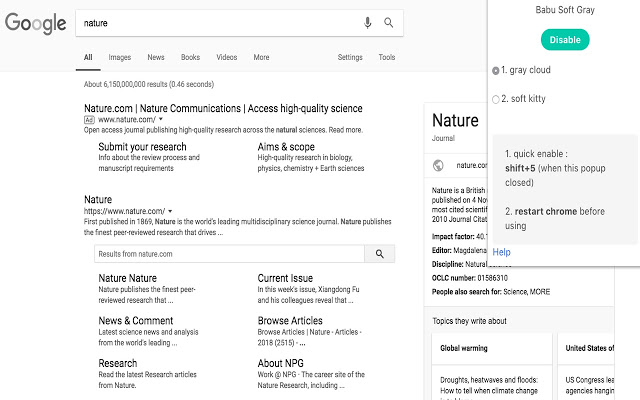Click the 'restart chrome before using' note

coord(555,218)
